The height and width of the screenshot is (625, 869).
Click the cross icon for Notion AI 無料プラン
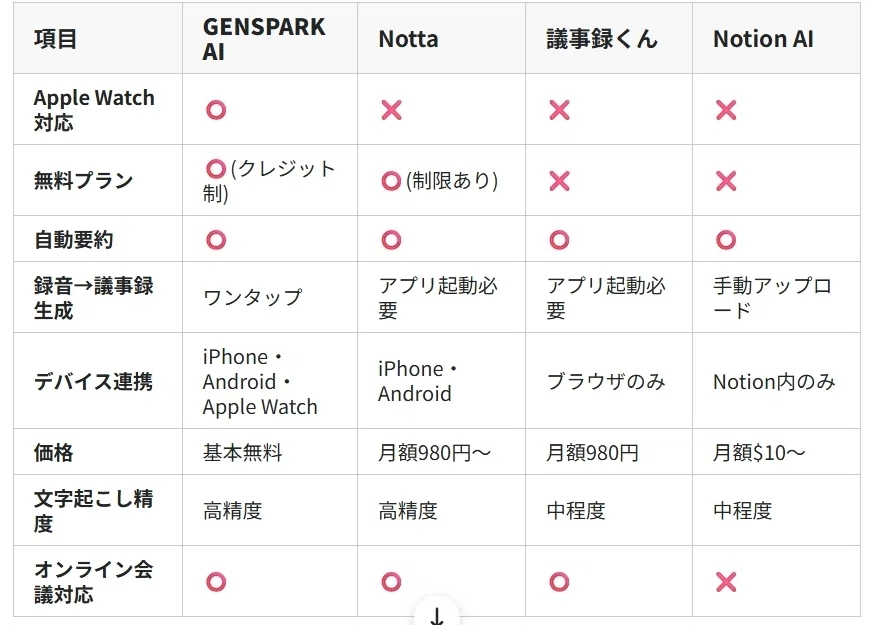click(726, 181)
